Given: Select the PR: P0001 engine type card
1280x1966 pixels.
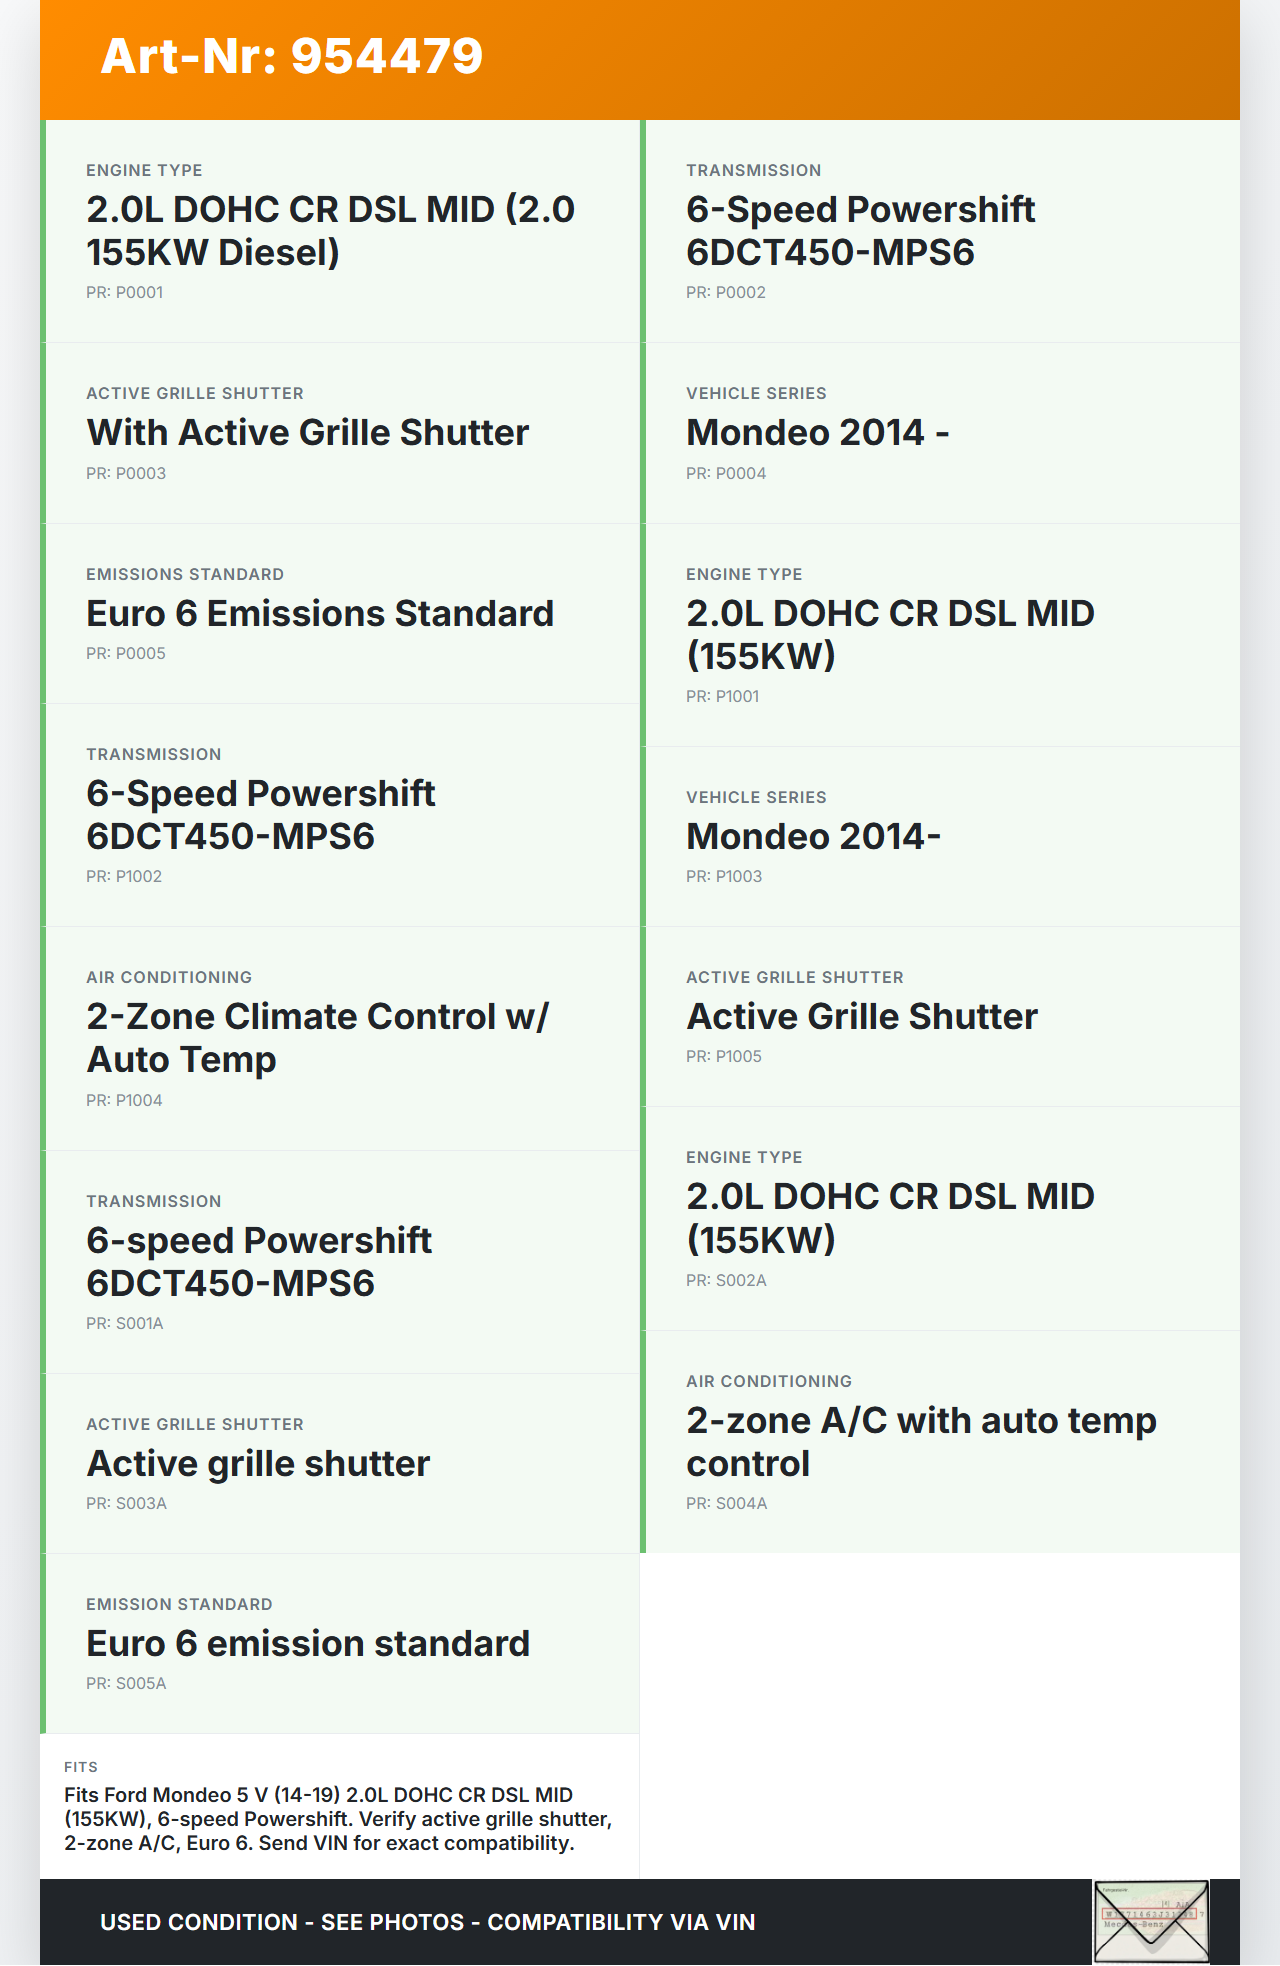Looking at the screenshot, I should (340, 231).
